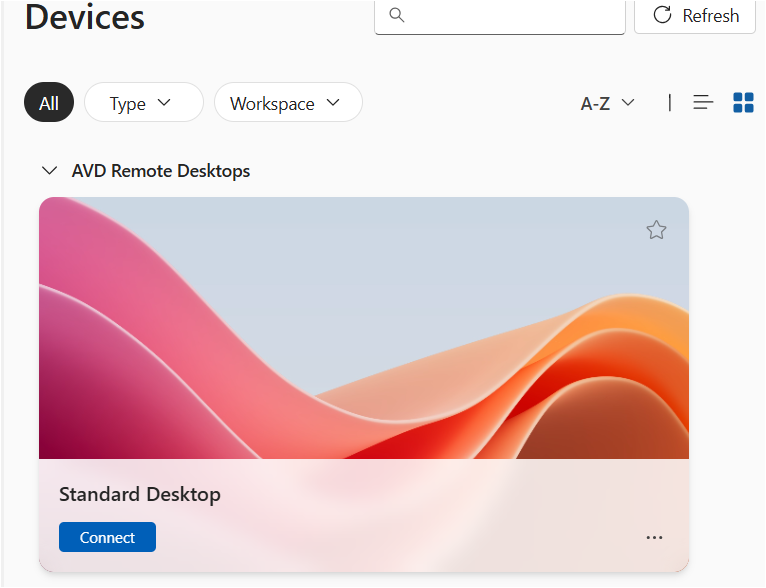Click the AVD Remote Desktops group label
This screenshot has width=766, height=588.
coord(161,171)
